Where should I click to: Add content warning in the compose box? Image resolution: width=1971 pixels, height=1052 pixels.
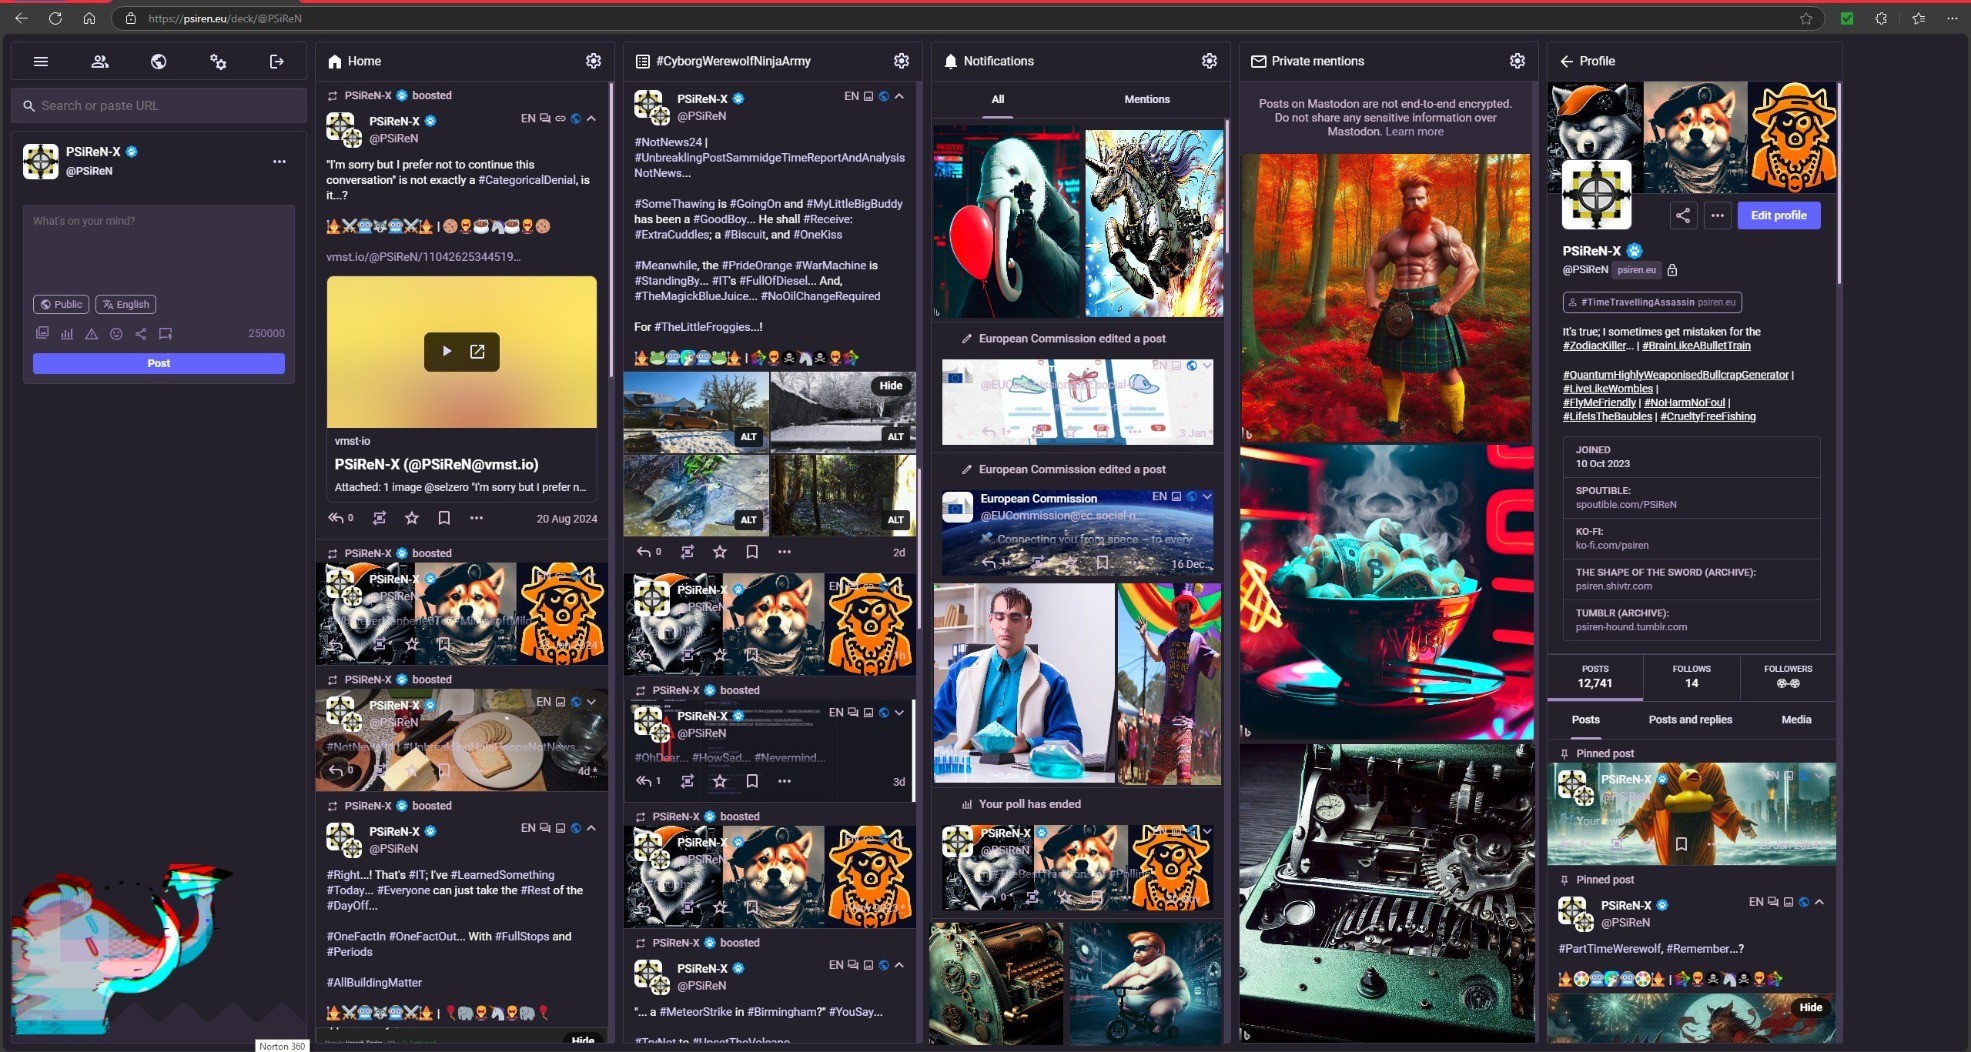[x=91, y=334]
